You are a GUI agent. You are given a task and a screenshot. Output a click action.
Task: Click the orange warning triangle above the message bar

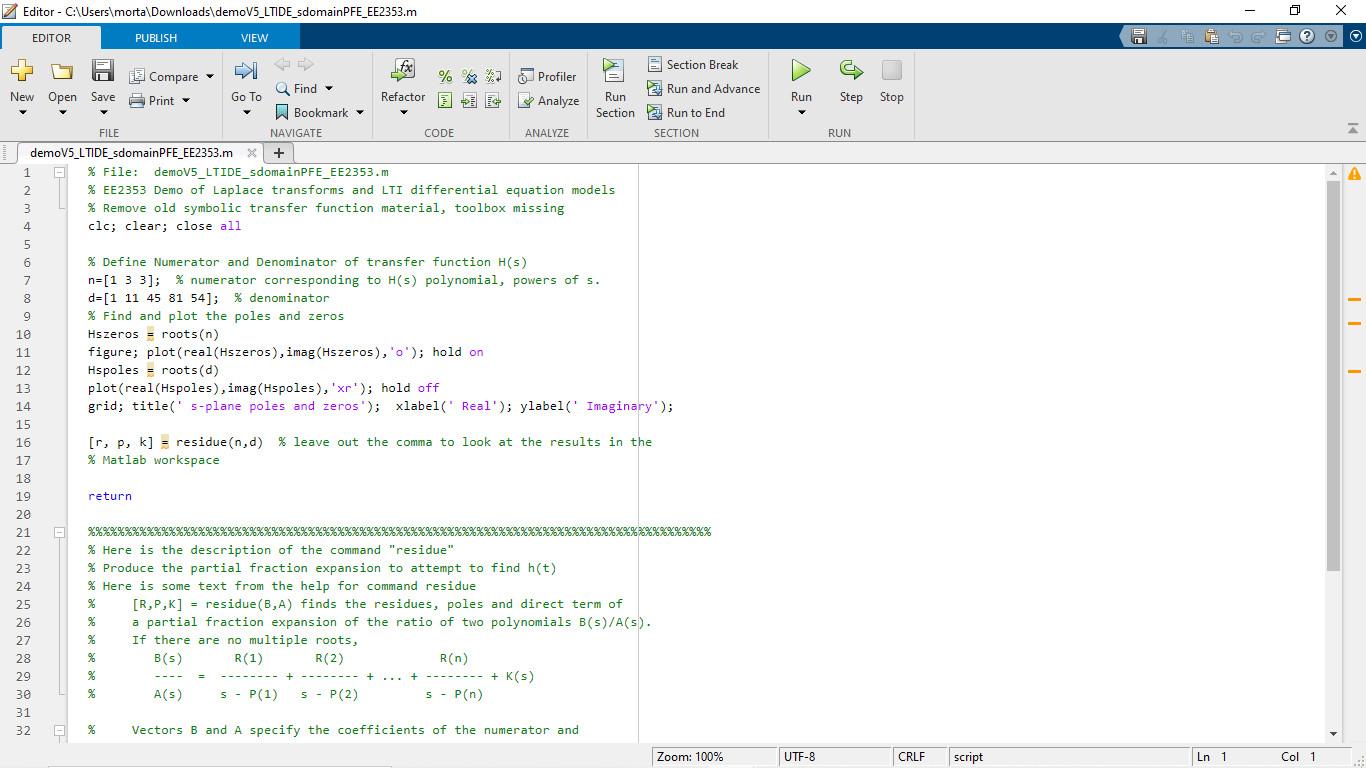pos(1355,173)
